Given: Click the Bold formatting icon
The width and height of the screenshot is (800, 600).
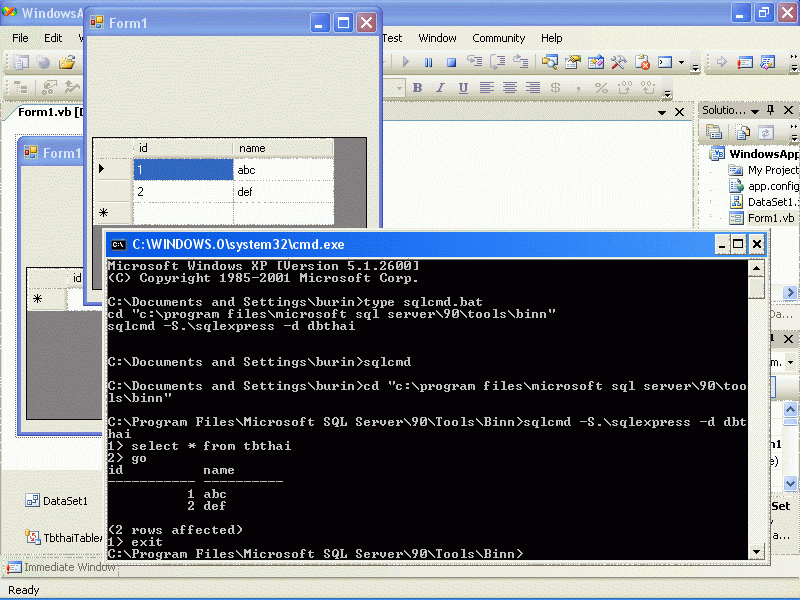Looking at the screenshot, I should point(417,88).
